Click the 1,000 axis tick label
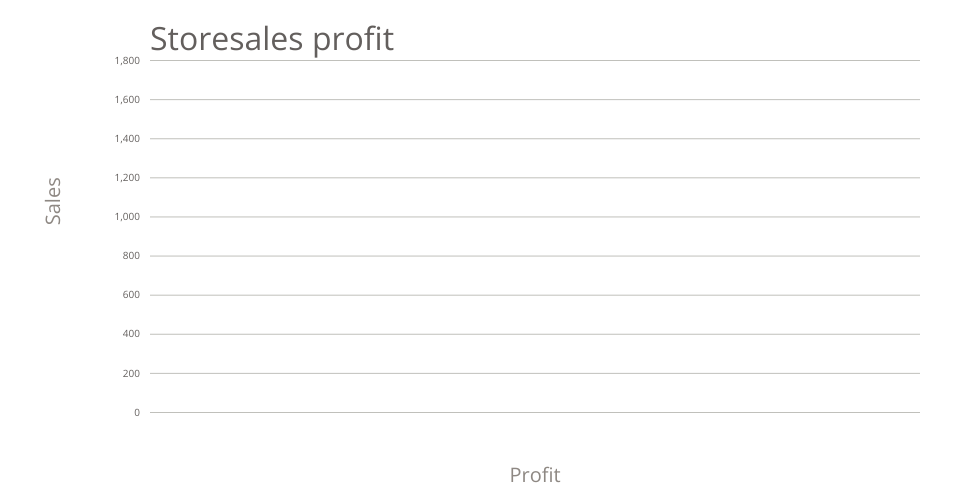This screenshot has height=500, width=960. 128,217
